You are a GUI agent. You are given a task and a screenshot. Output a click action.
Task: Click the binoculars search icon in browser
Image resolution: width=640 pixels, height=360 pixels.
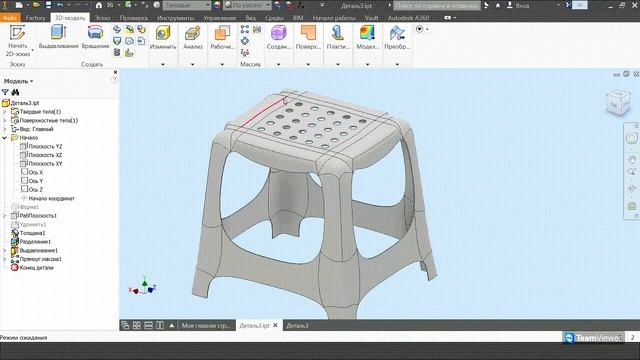point(16,92)
